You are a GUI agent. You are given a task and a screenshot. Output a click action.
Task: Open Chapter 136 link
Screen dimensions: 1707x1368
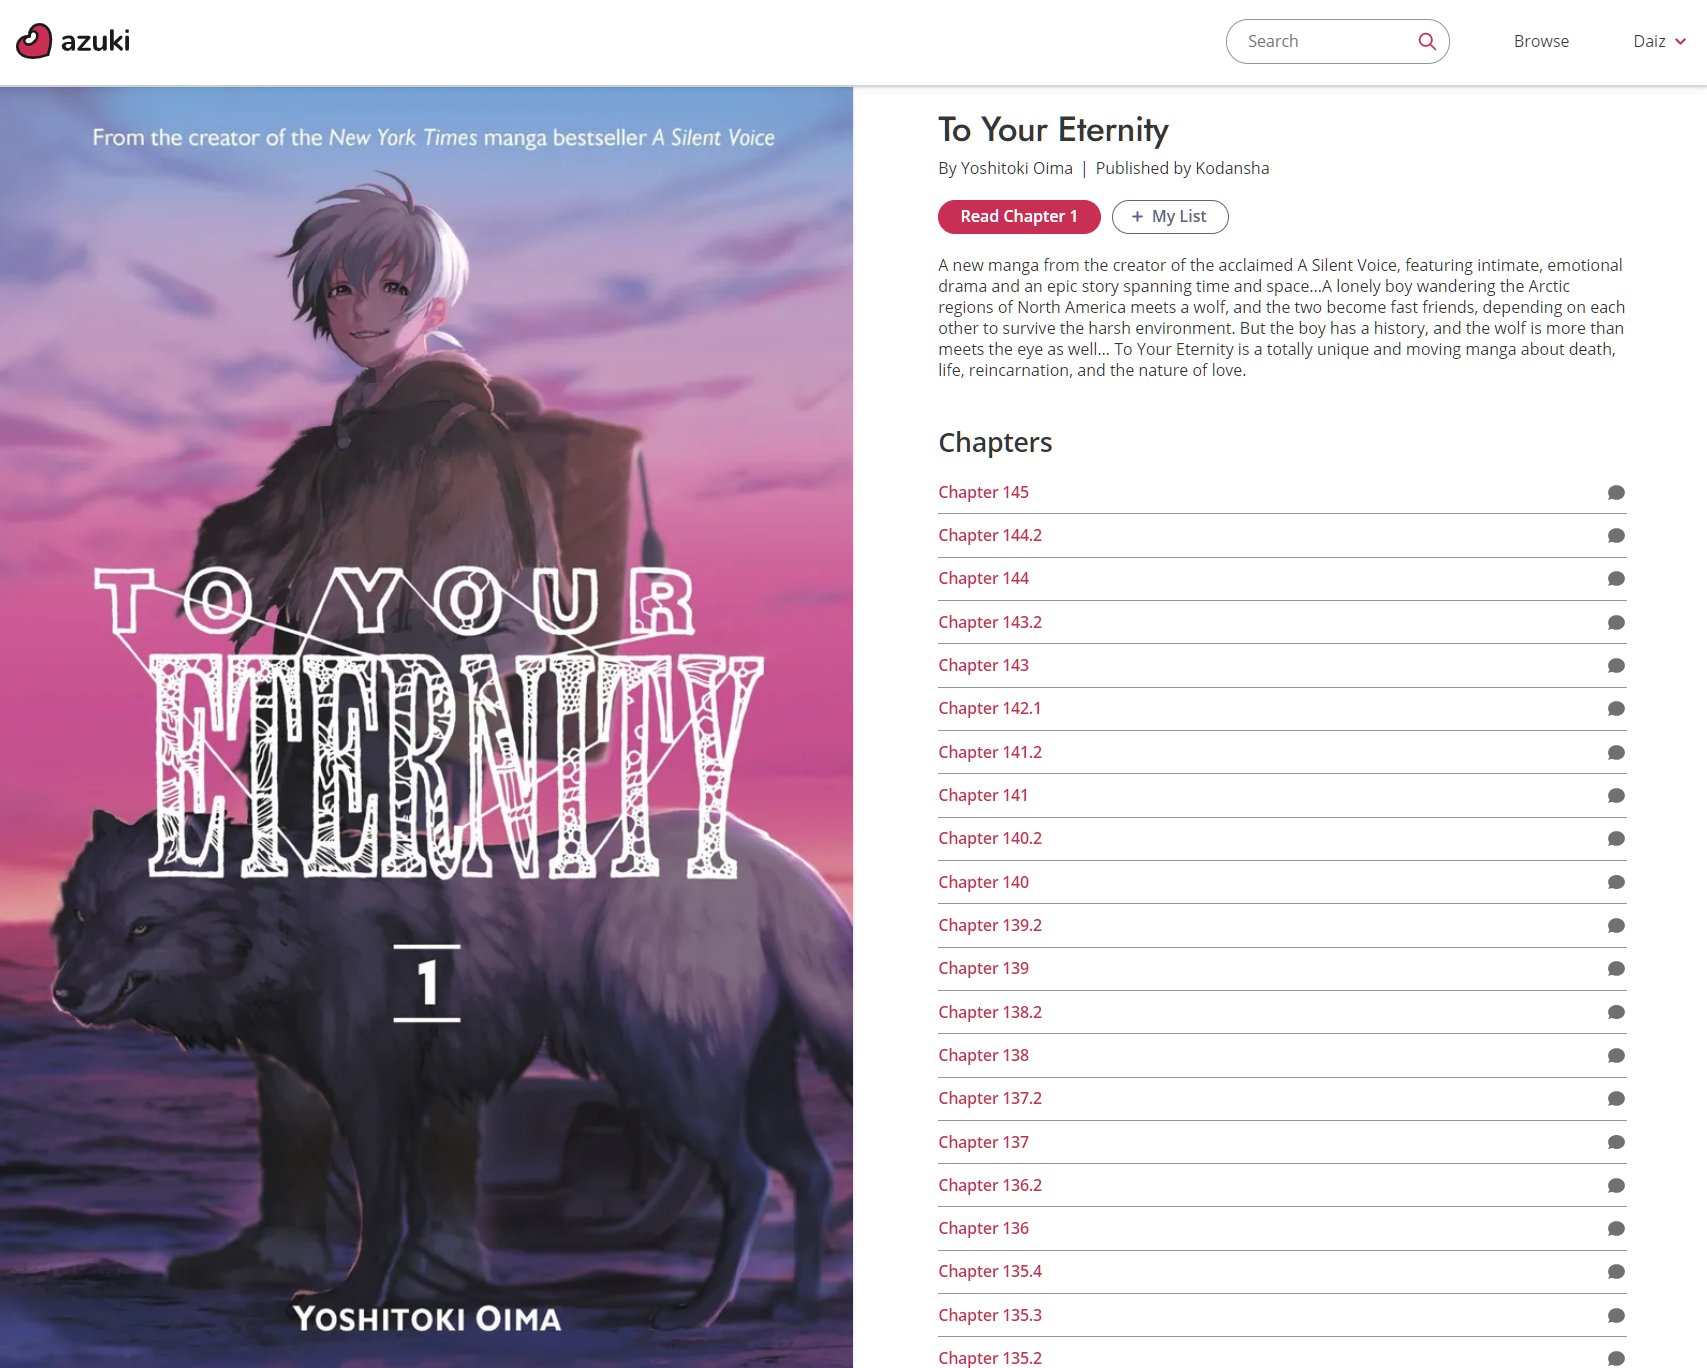click(x=983, y=1228)
